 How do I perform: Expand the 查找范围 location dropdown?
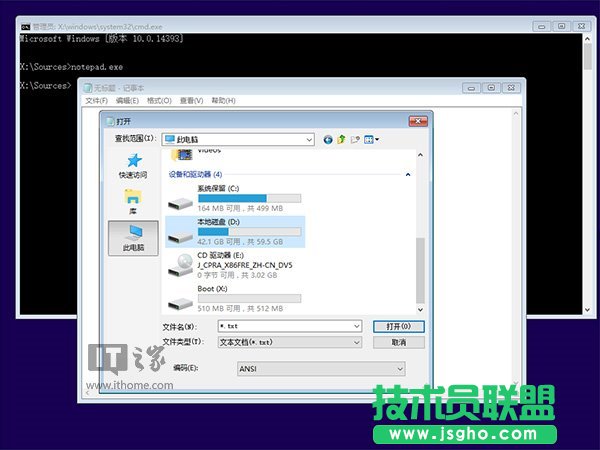[x=312, y=139]
